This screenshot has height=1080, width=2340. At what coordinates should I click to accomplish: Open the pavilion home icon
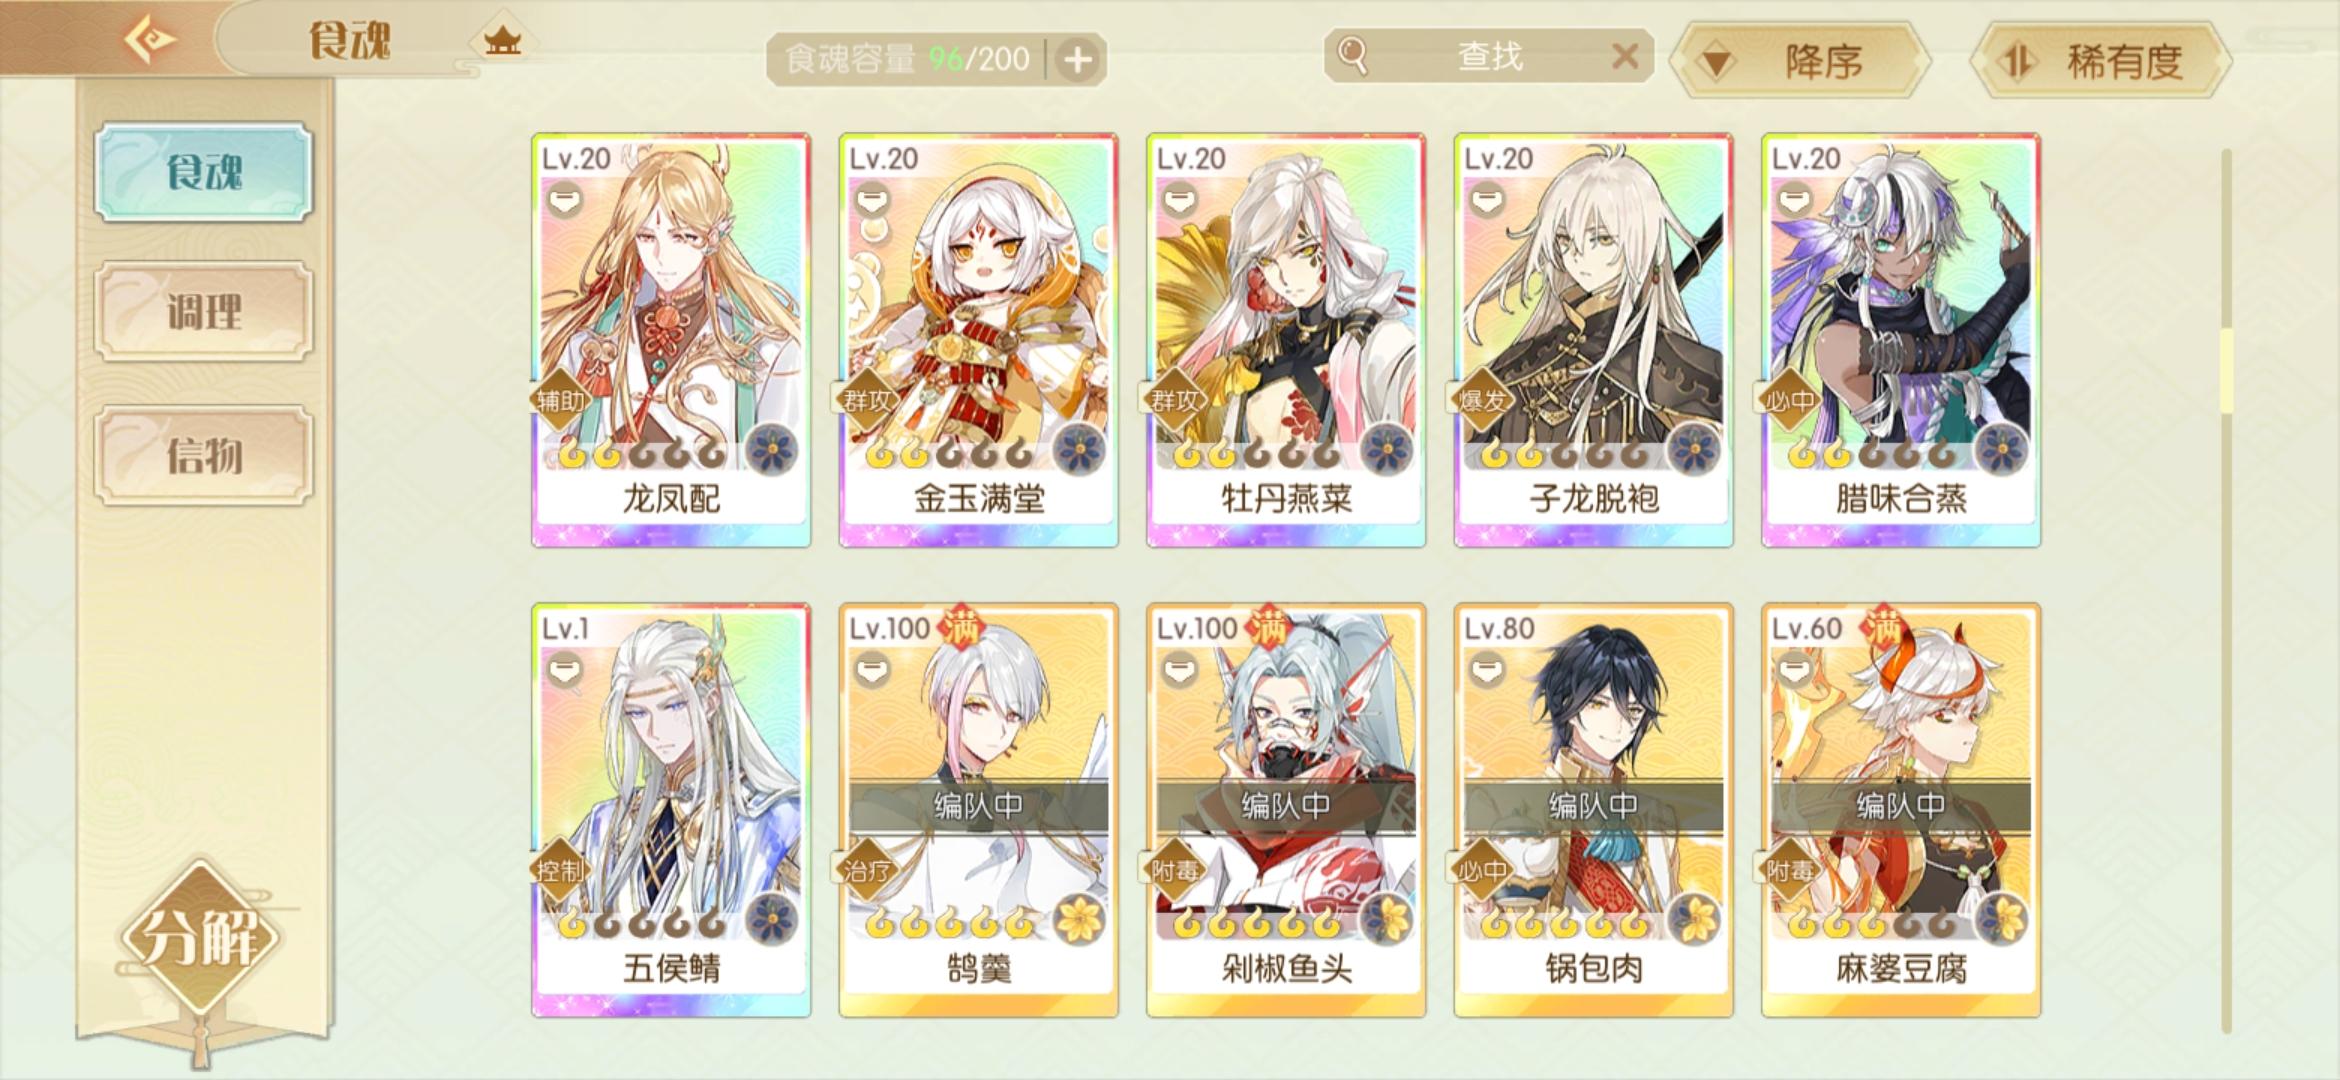coord(502,41)
